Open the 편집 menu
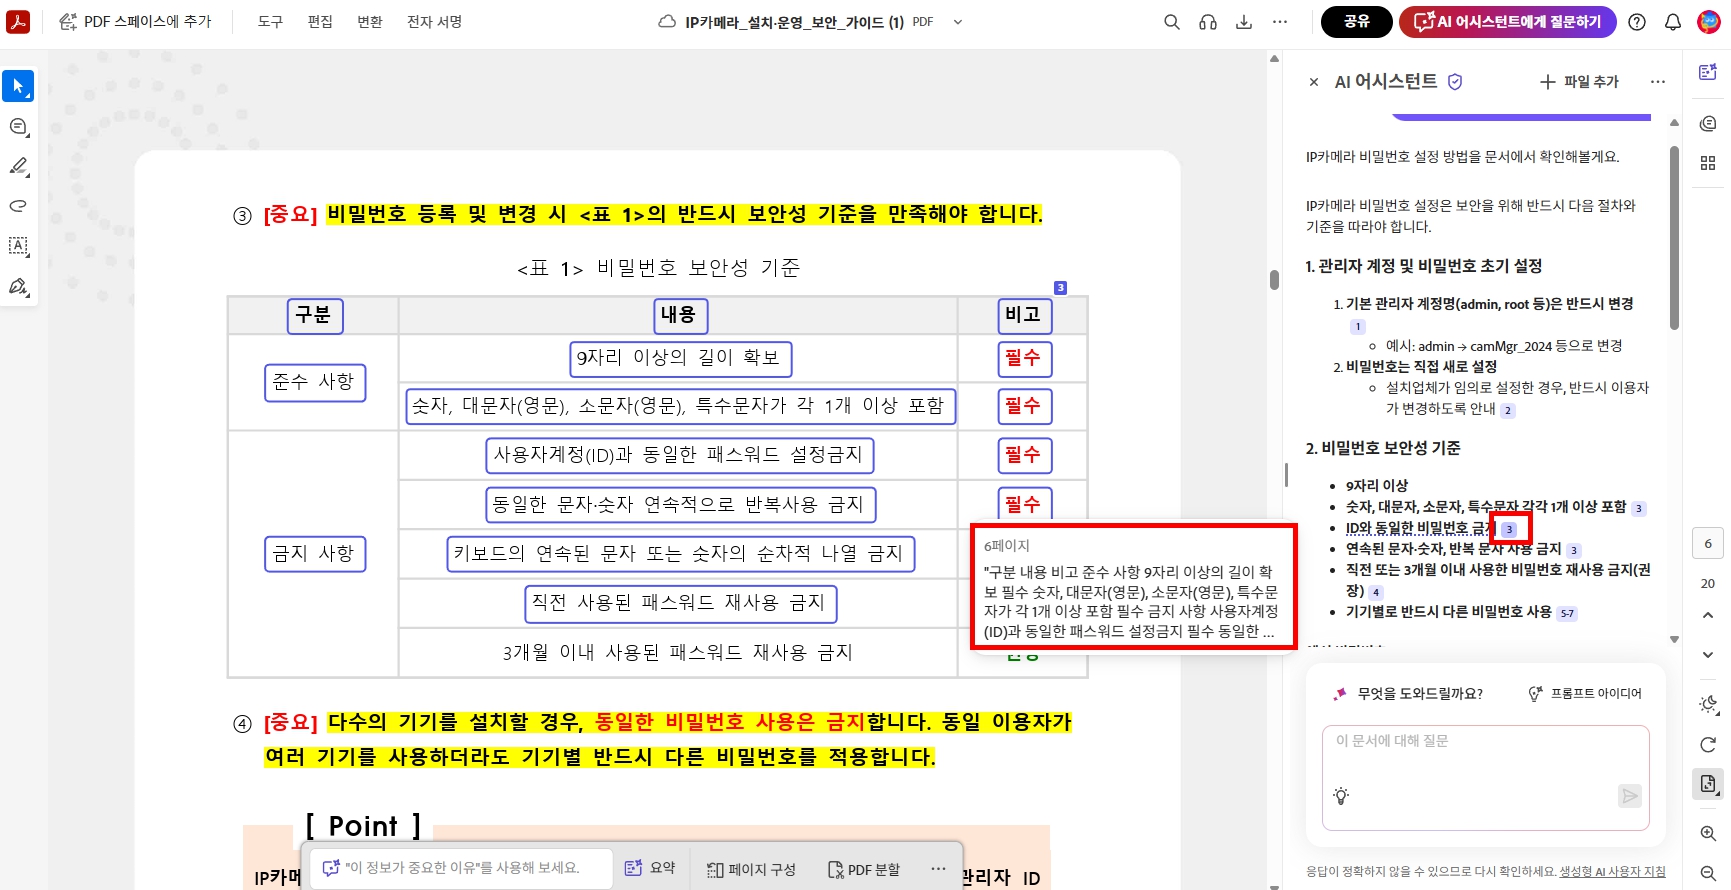 pyautogui.click(x=320, y=22)
